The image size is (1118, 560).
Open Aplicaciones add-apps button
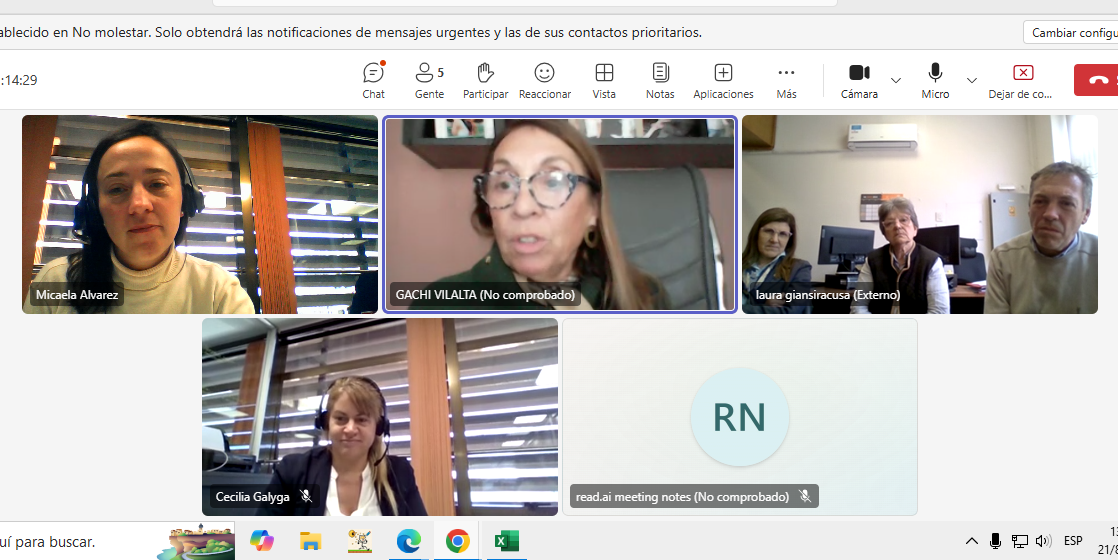(x=723, y=81)
